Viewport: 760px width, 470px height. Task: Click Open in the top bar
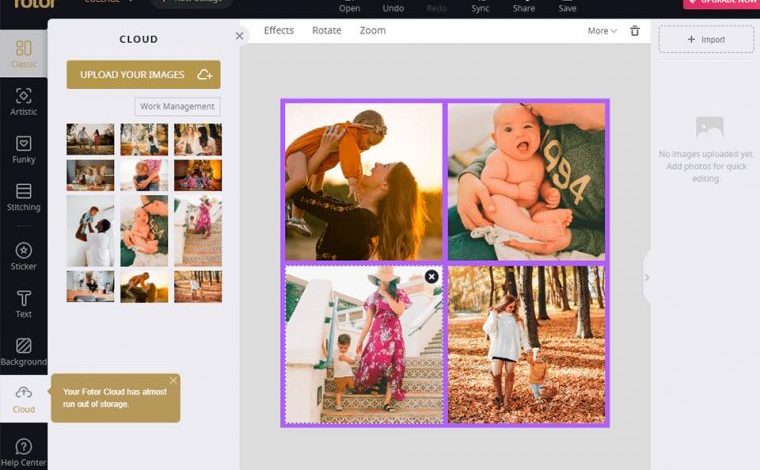tap(349, 6)
